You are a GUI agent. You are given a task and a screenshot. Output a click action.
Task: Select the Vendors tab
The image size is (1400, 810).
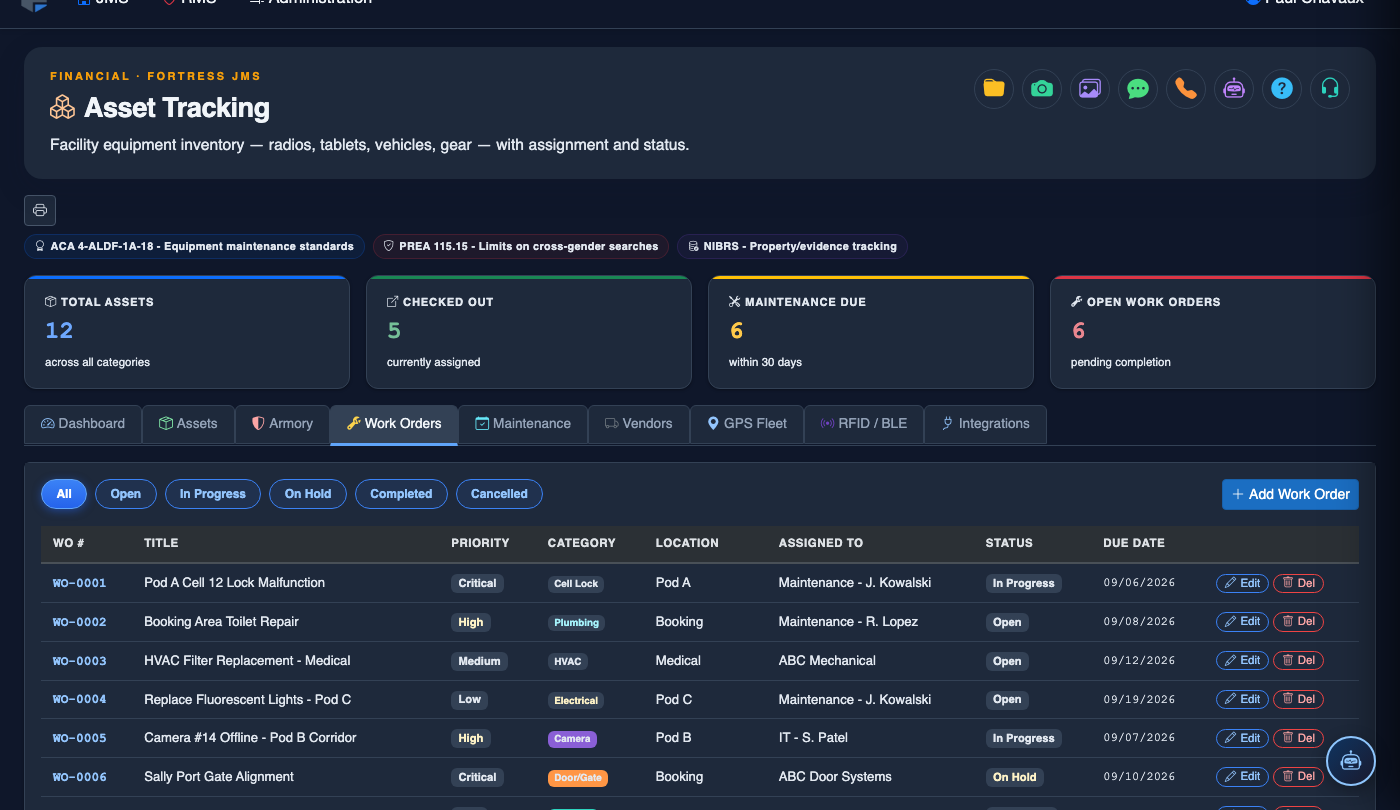pyautogui.click(x=638, y=424)
